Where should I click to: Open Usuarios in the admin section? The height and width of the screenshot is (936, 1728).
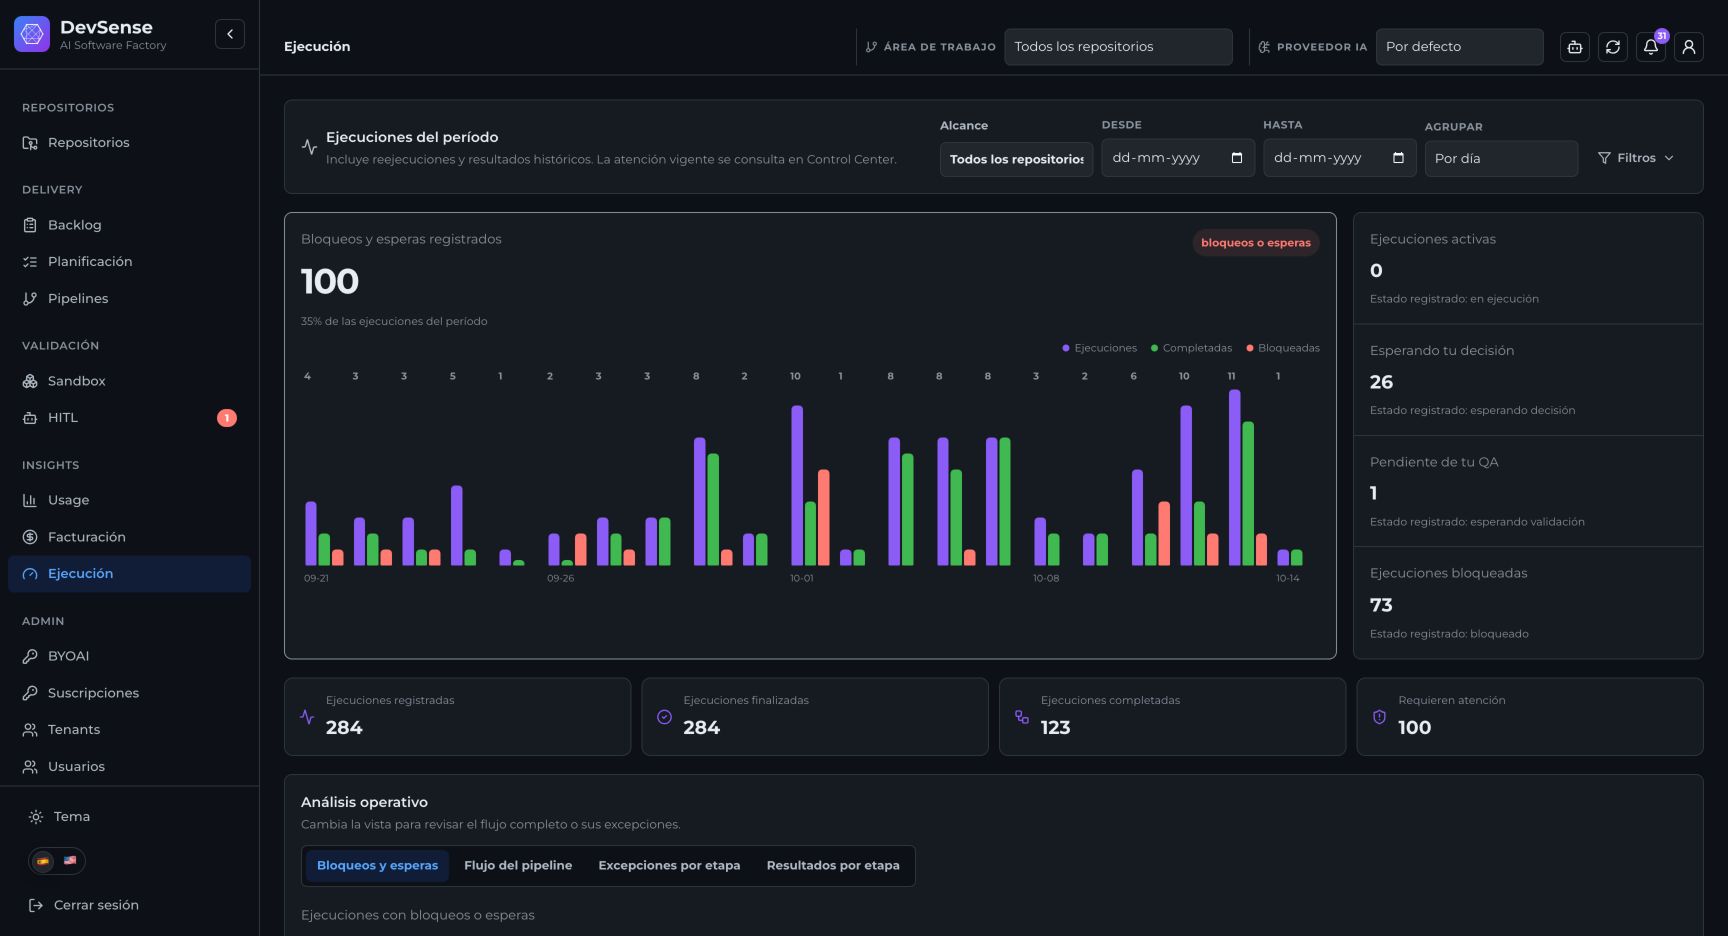tap(129, 767)
